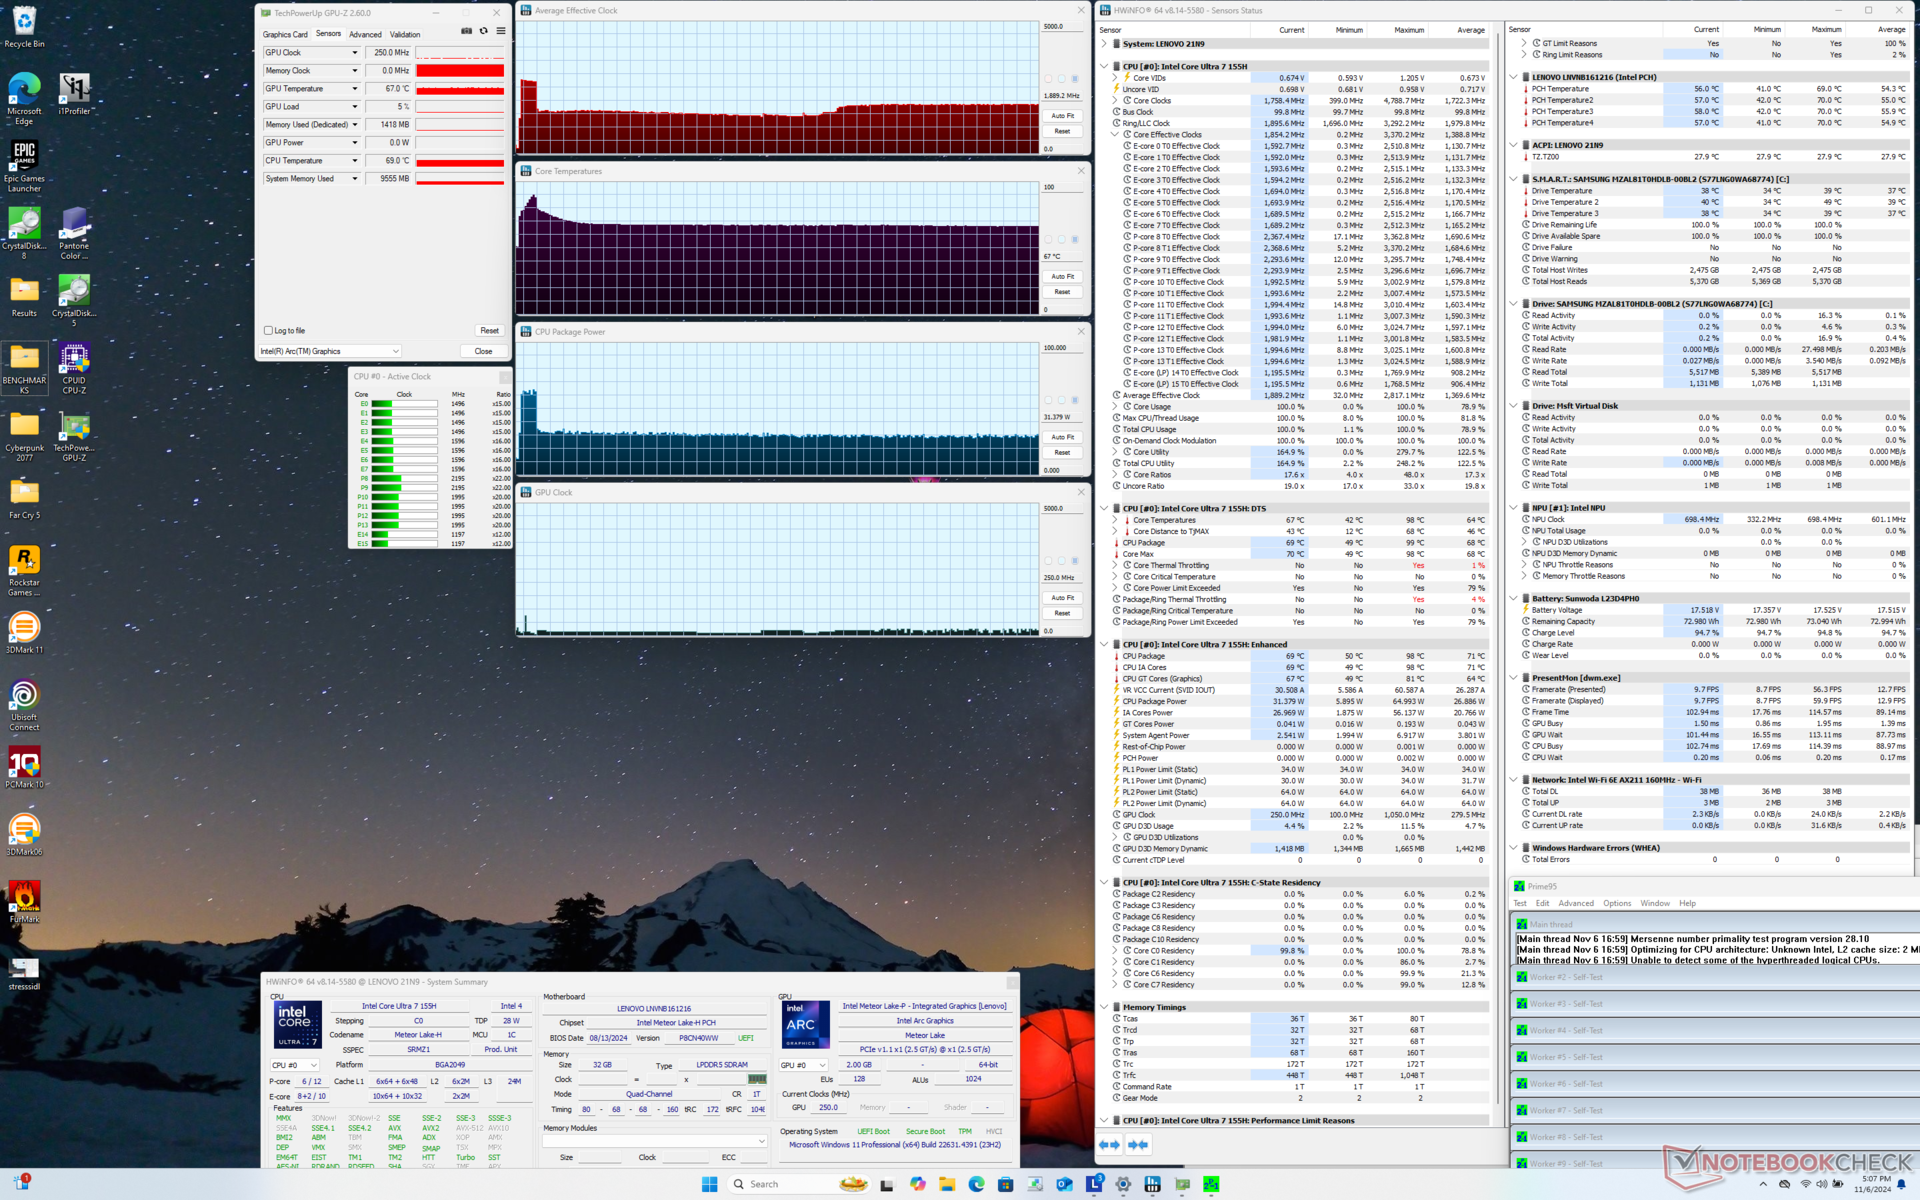Image resolution: width=1920 pixels, height=1200 pixels.
Task: Open the Recycle Bin desktop icon
Action: pyautogui.click(x=24, y=28)
